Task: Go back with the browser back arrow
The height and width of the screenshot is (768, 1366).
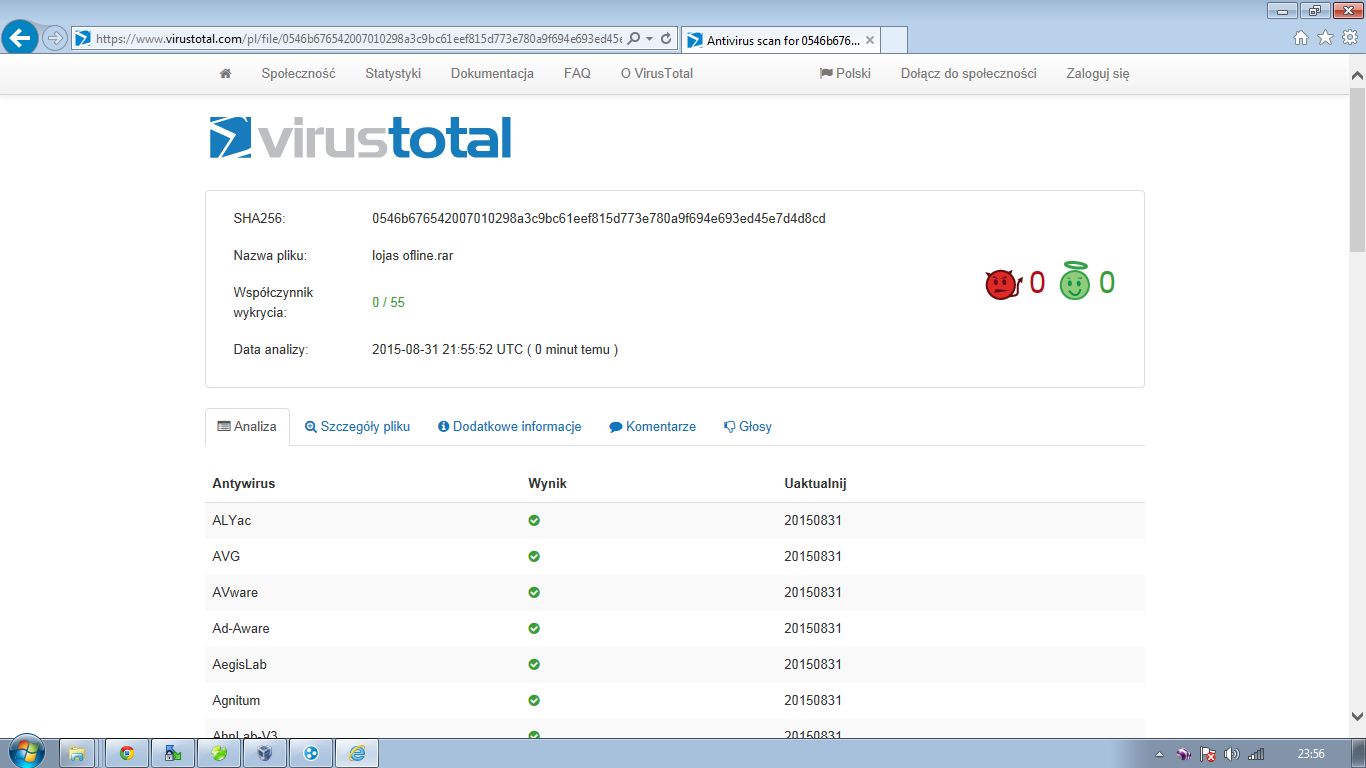Action: click(x=21, y=38)
